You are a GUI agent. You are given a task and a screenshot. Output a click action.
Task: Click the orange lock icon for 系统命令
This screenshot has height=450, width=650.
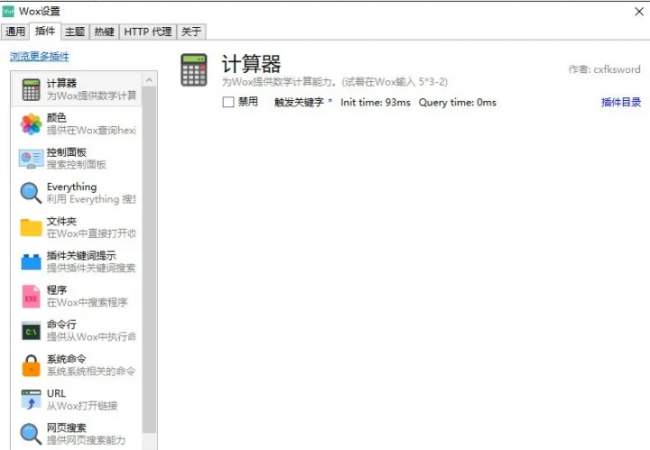click(x=31, y=365)
